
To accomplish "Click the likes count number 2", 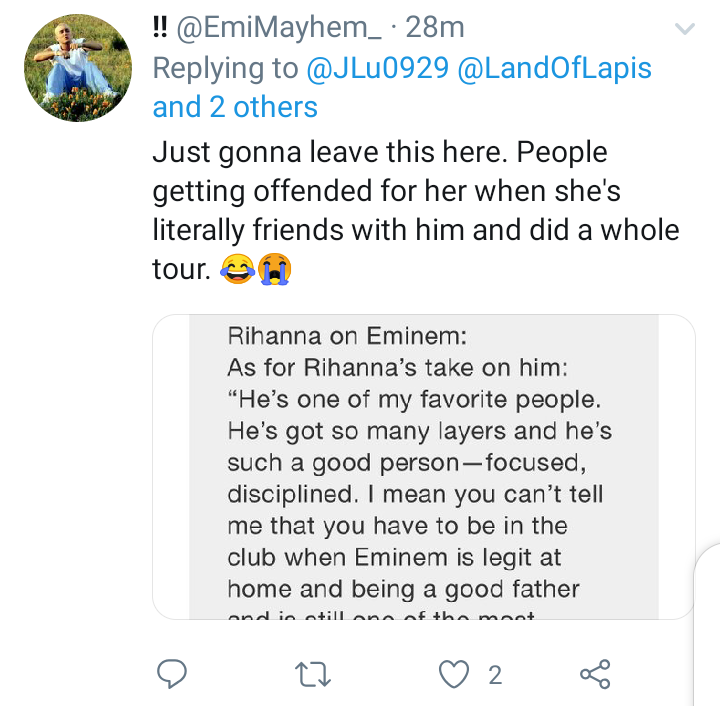I will point(495,675).
